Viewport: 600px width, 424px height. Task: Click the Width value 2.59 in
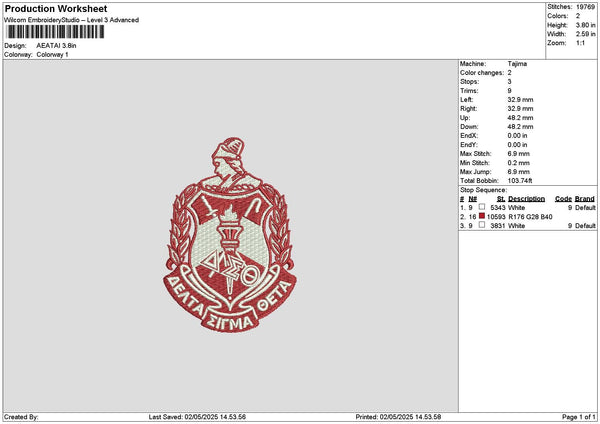[585, 34]
